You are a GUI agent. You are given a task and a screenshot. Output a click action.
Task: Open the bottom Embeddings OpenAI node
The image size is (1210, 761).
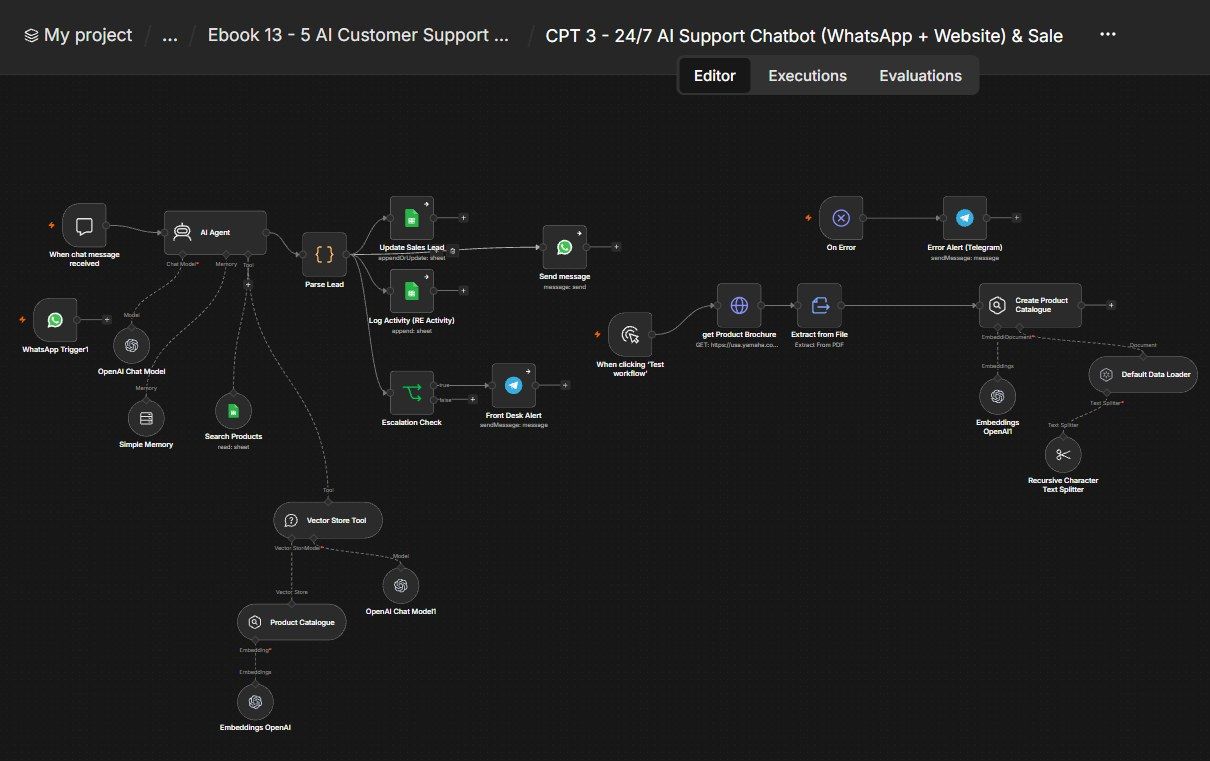[x=255, y=702]
